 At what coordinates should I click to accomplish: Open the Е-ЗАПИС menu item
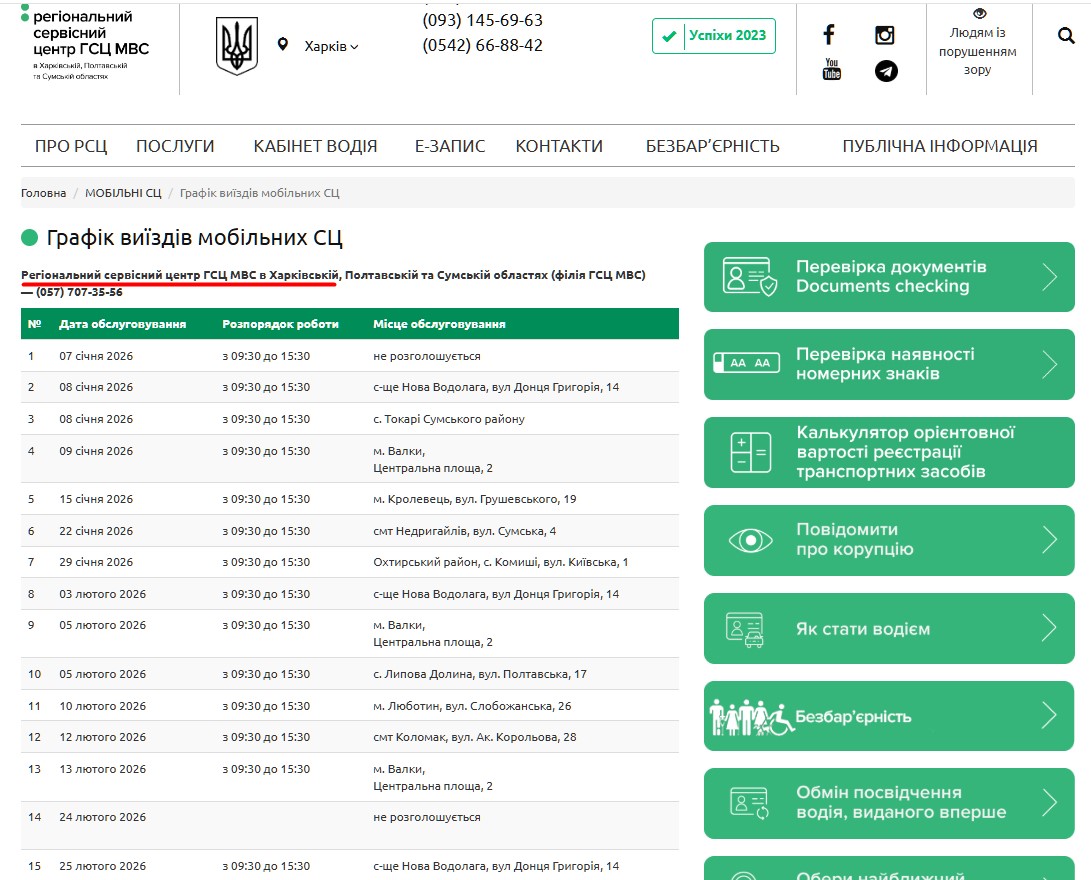(x=450, y=146)
